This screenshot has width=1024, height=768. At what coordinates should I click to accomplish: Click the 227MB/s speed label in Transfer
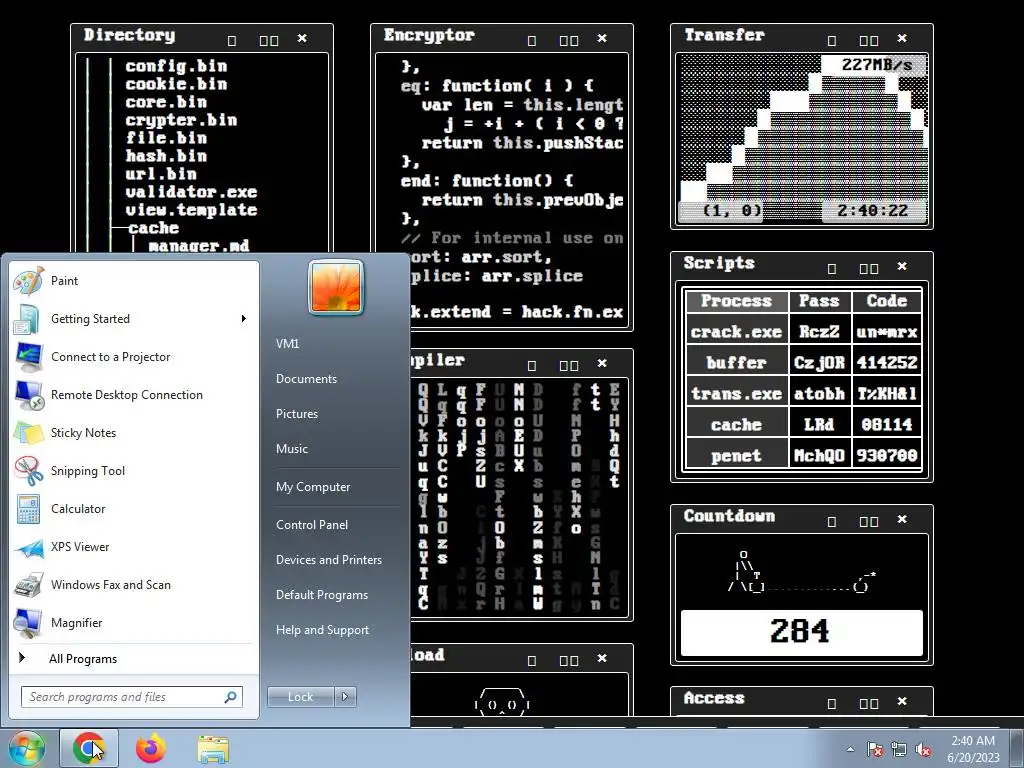(876, 65)
